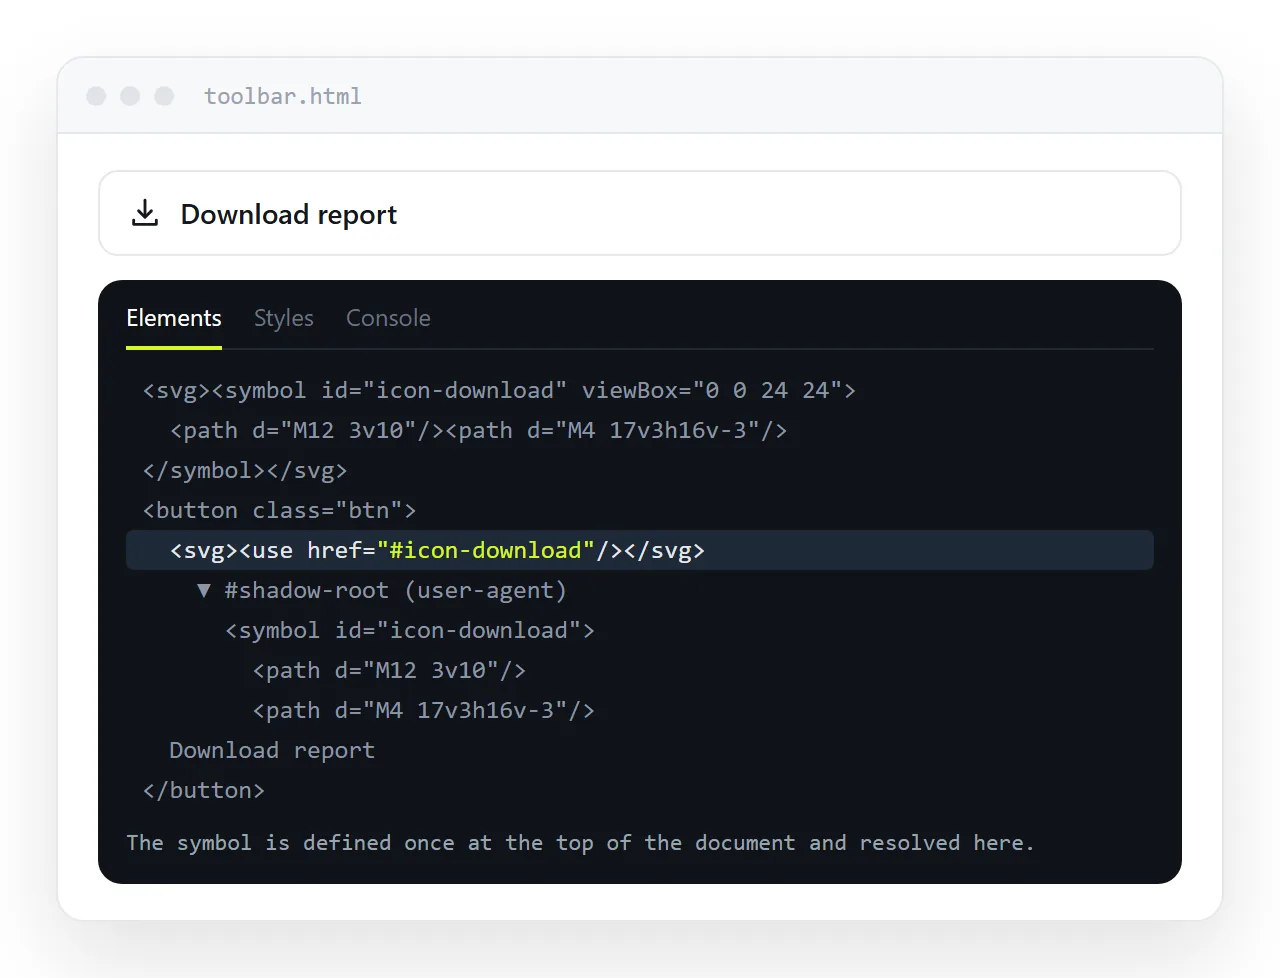Select the shadow-root symbol id="icon-download" node
The height and width of the screenshot is (978, 1280).
(410, 630)
